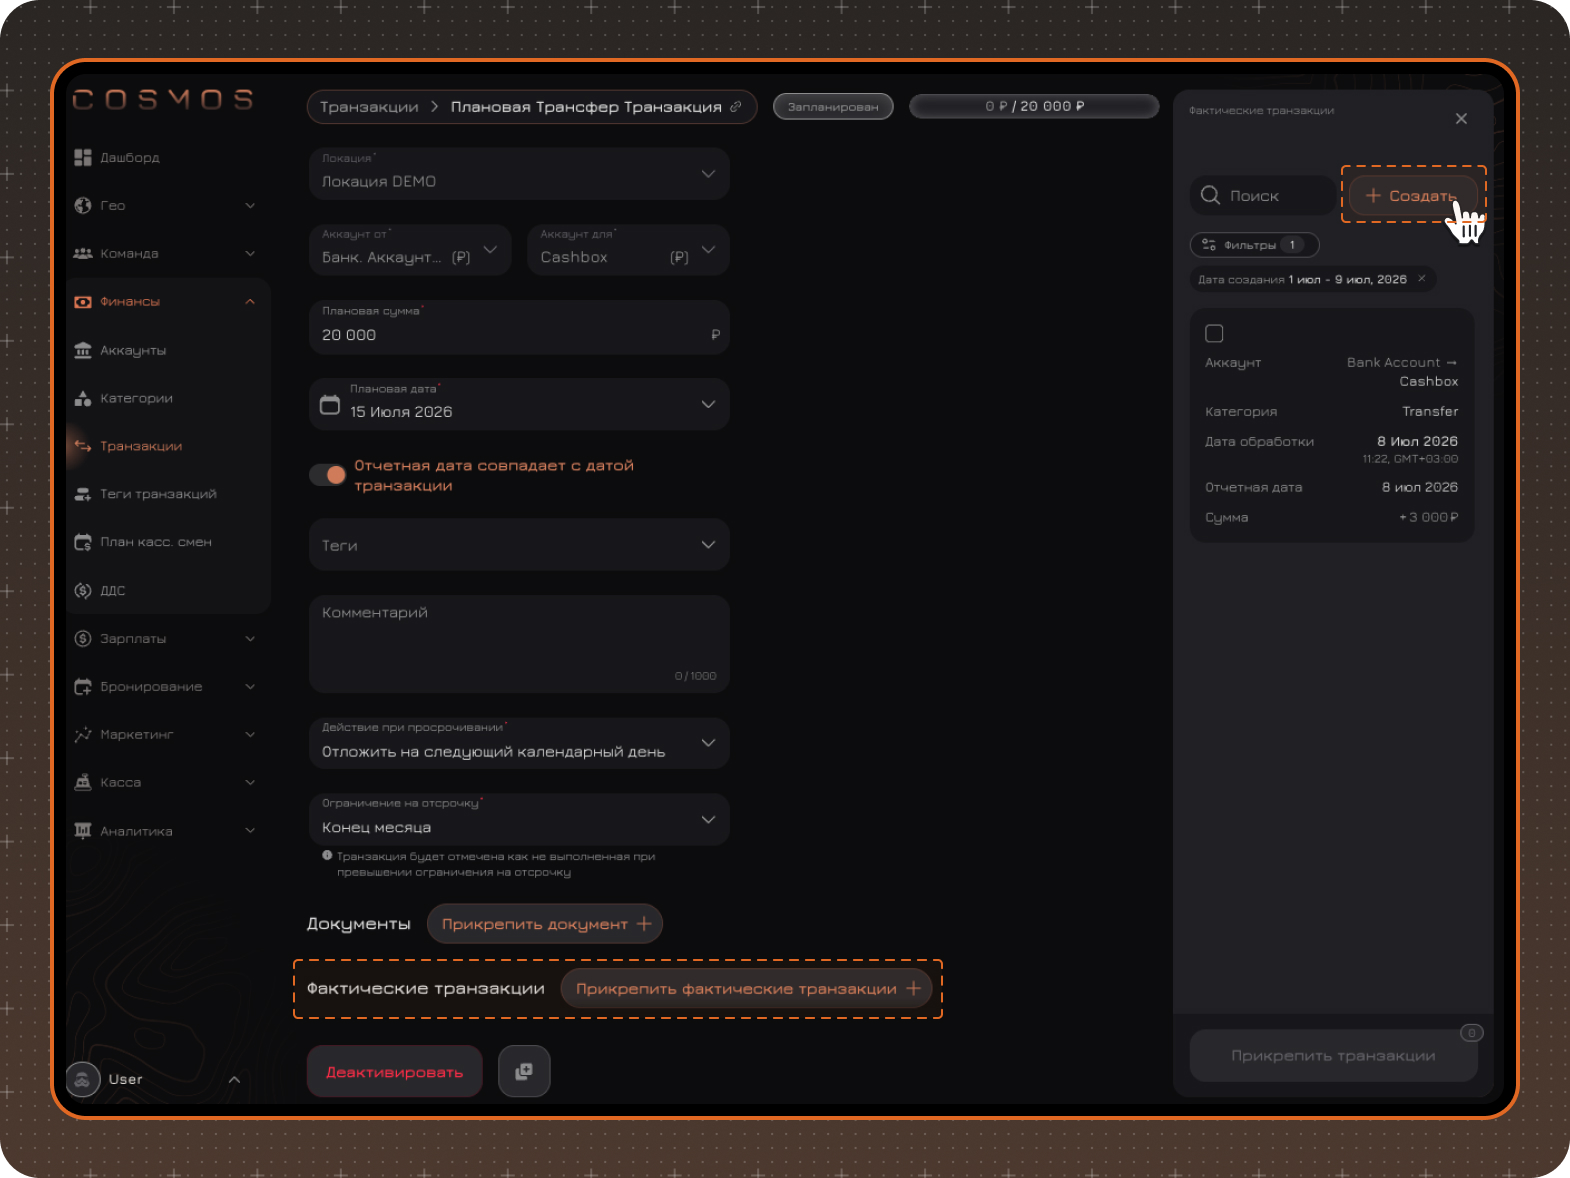
Task: Click the Касса register icon
Action: coord(83,782)
